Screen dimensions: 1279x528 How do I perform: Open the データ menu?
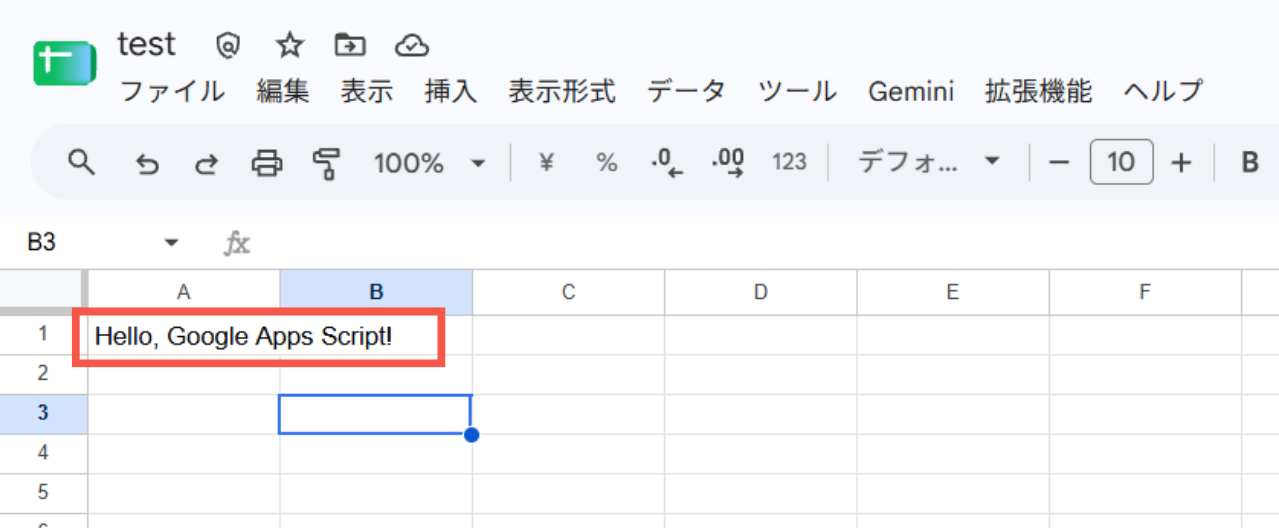pyautogui.click(x=686, y=92)
